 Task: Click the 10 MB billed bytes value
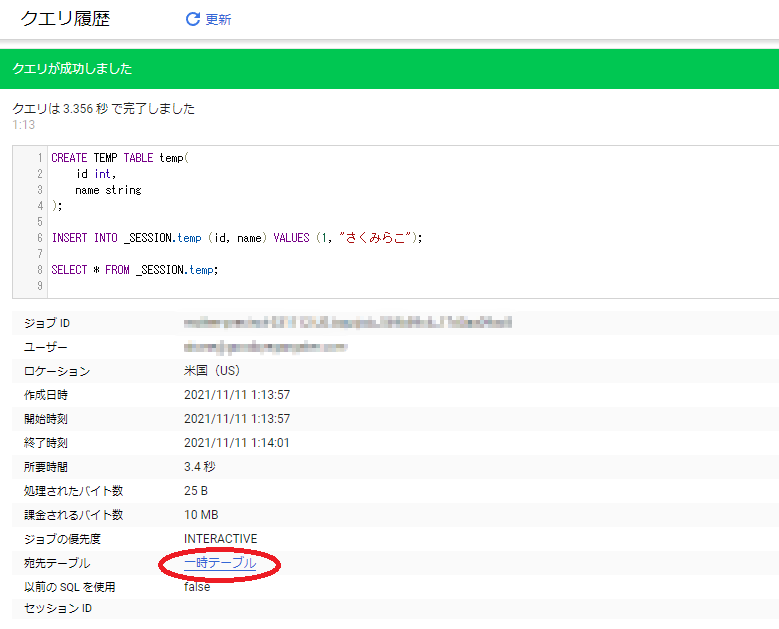(201, 515)
